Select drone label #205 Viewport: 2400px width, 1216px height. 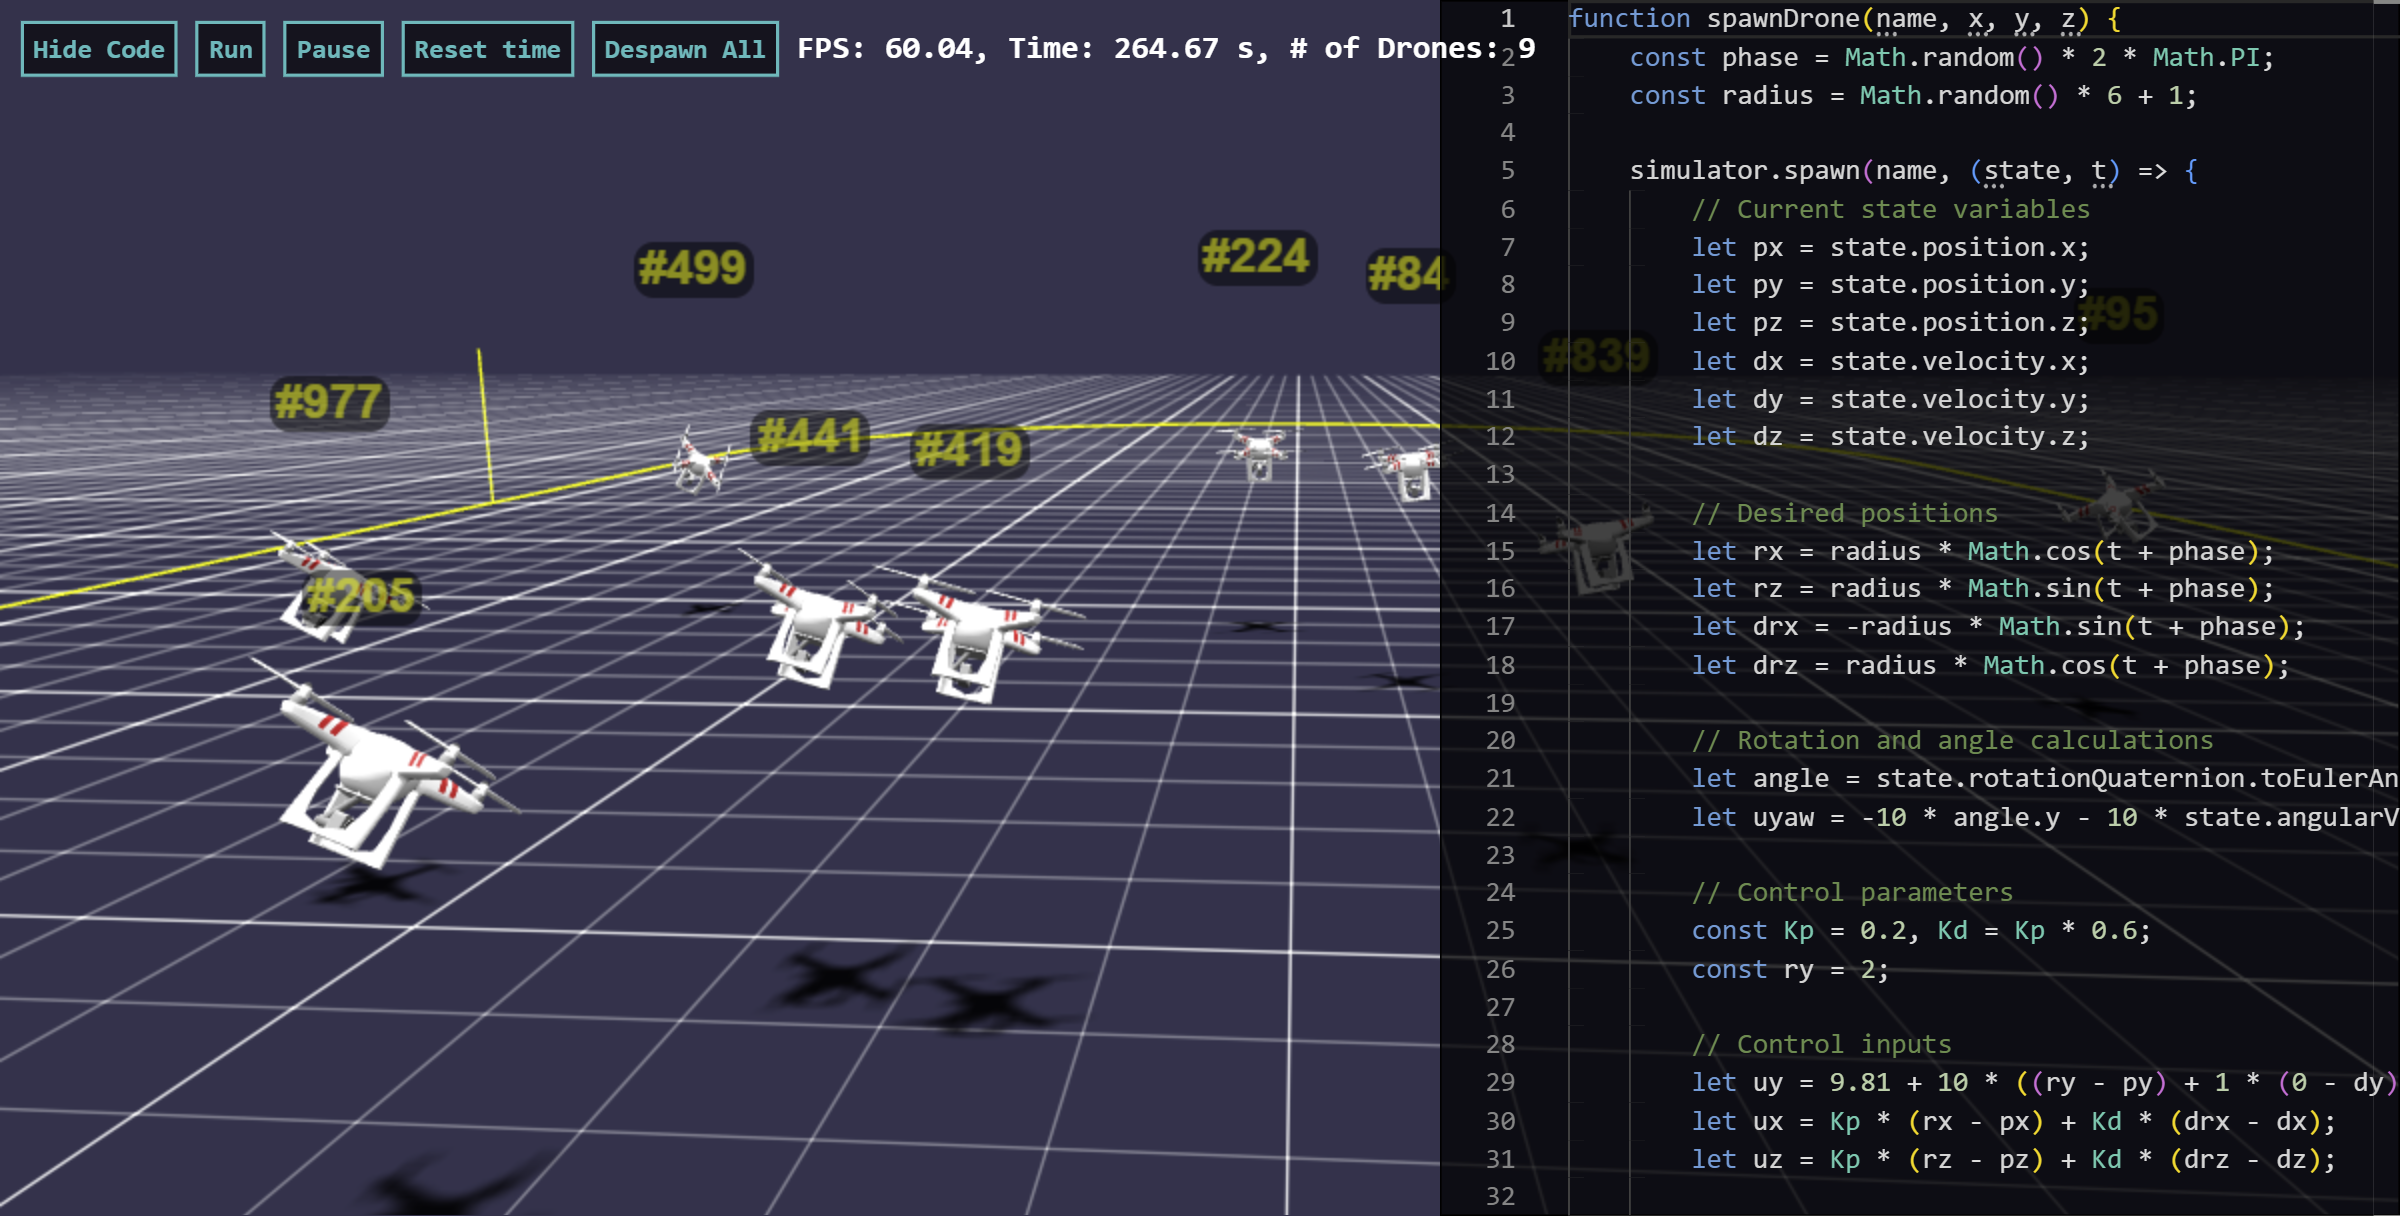[x=360, y=596]
